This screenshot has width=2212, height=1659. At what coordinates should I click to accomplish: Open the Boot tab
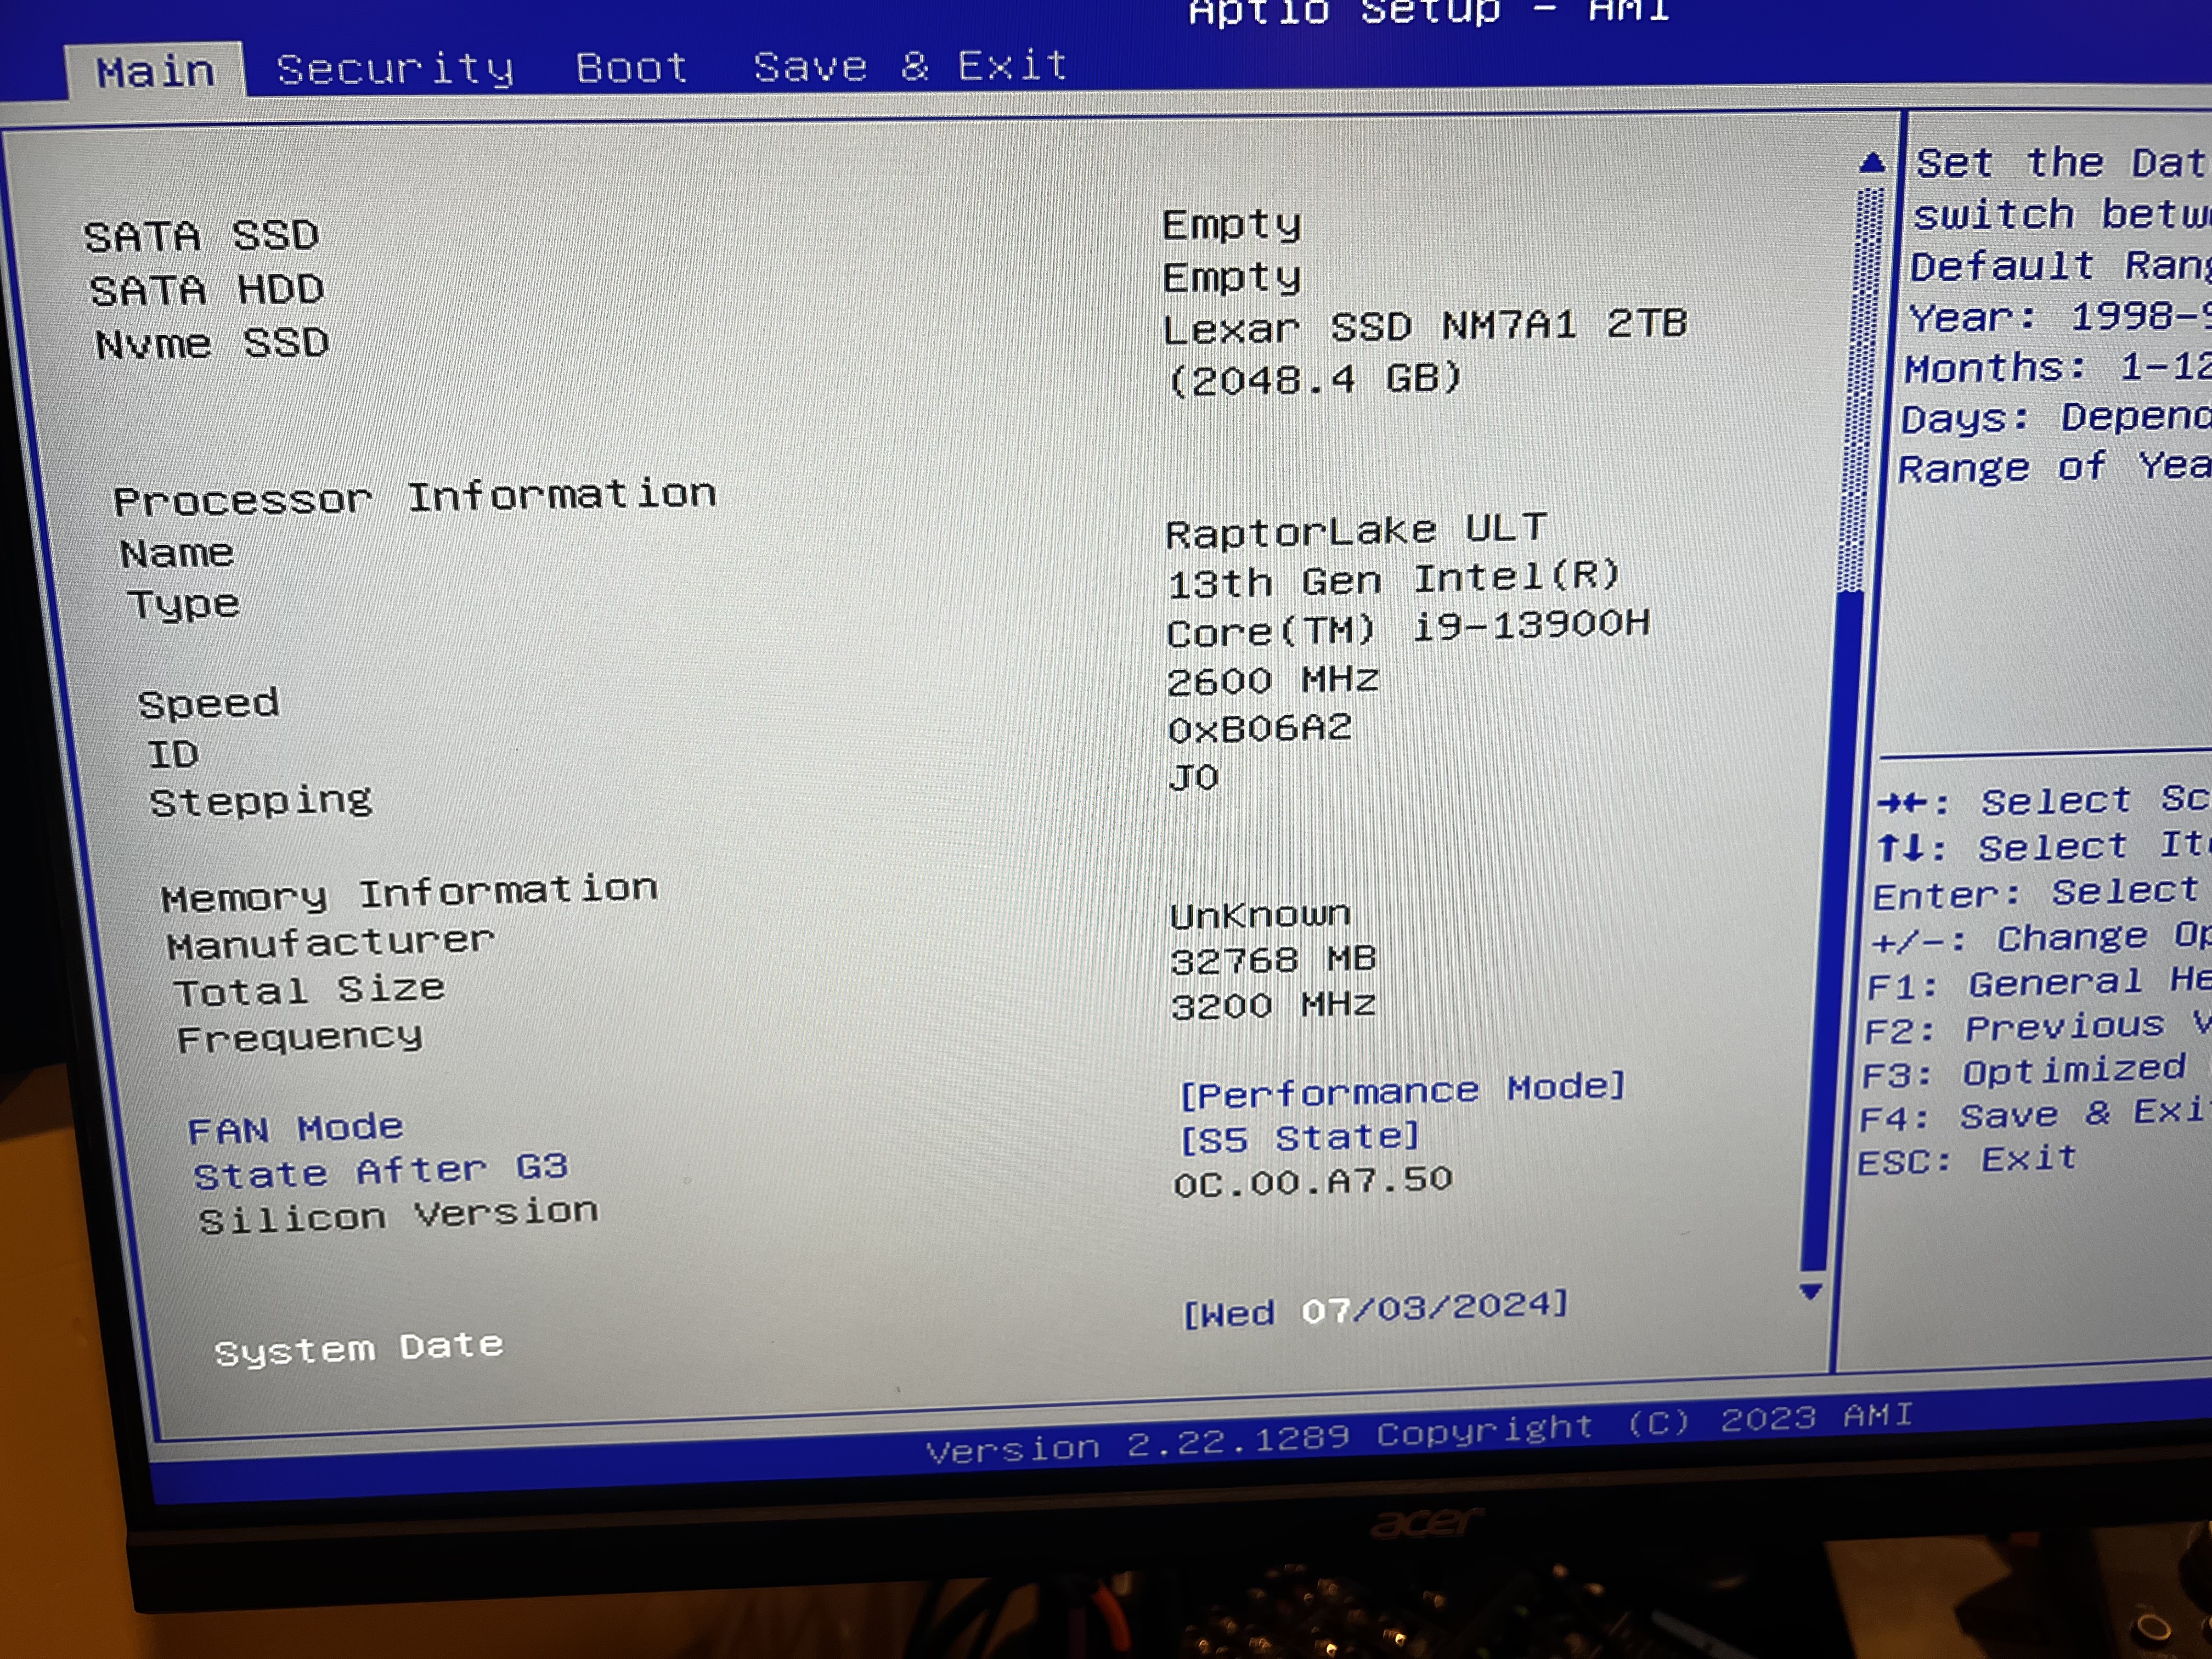[631, 67]
